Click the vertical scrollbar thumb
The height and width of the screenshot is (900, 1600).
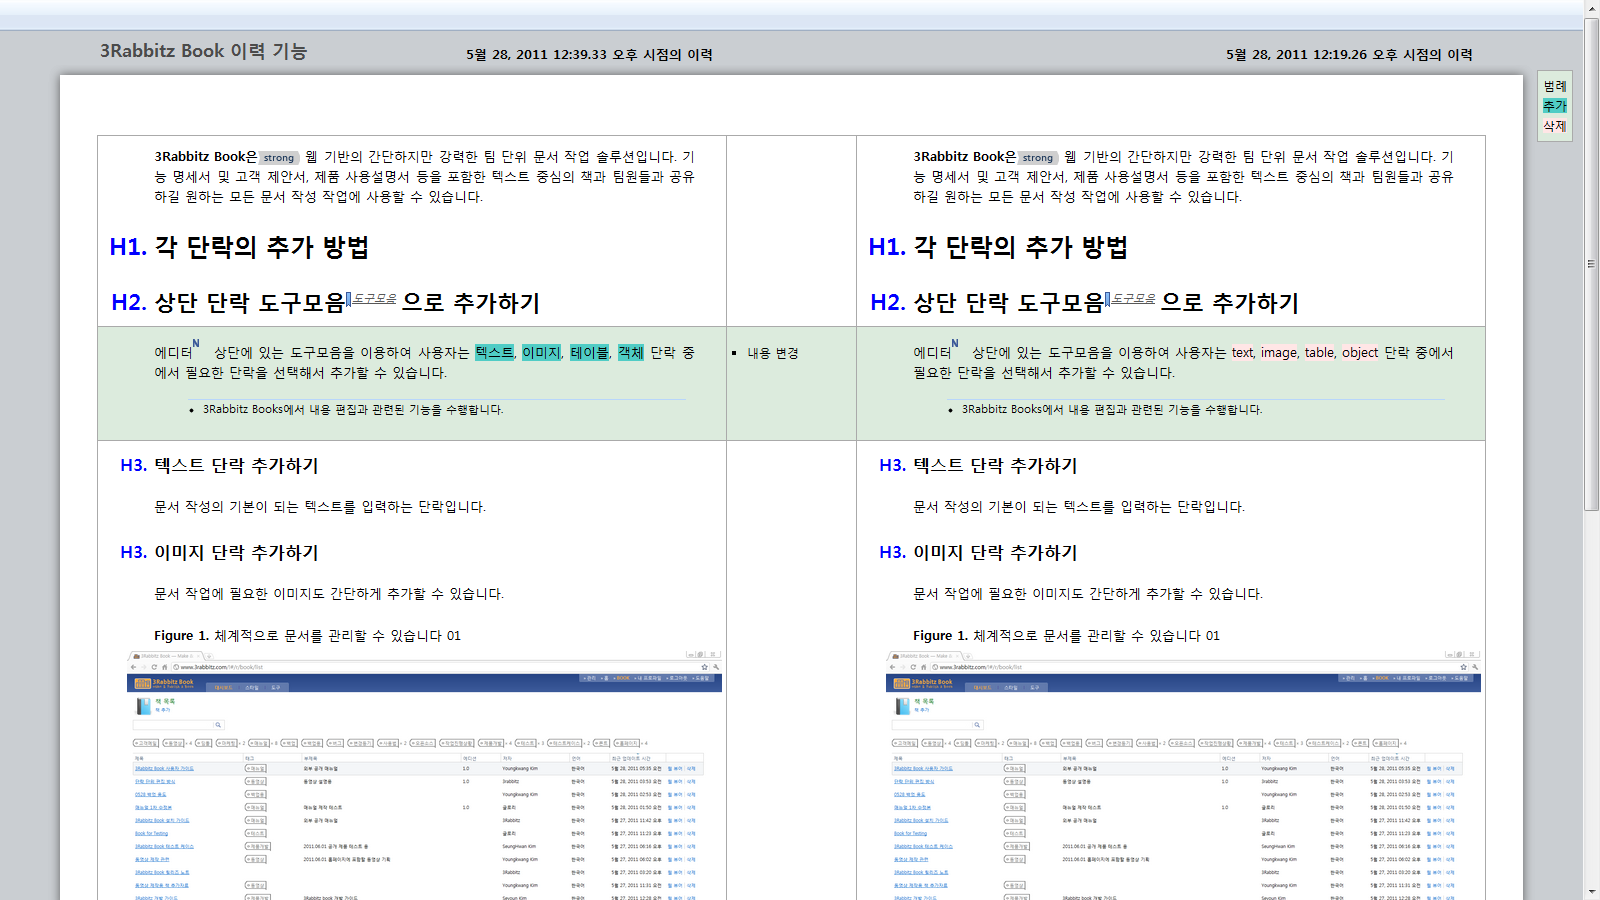[1592, 264]
